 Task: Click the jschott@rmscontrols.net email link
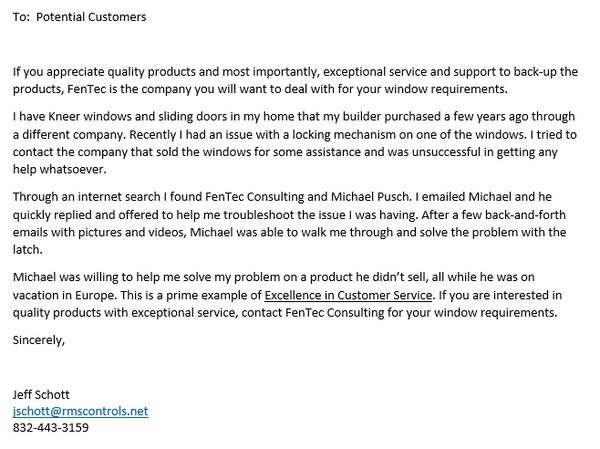point(80,411)
